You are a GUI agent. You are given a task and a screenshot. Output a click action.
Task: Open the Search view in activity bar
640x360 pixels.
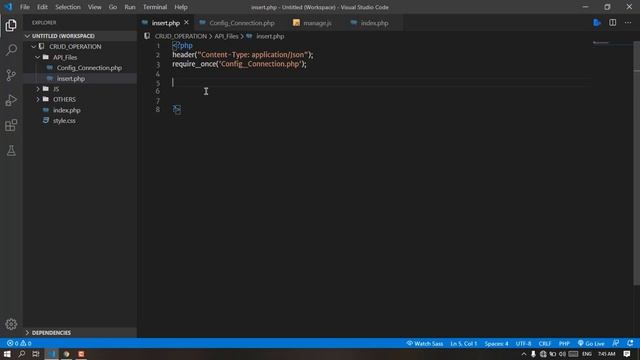(11, 50)
